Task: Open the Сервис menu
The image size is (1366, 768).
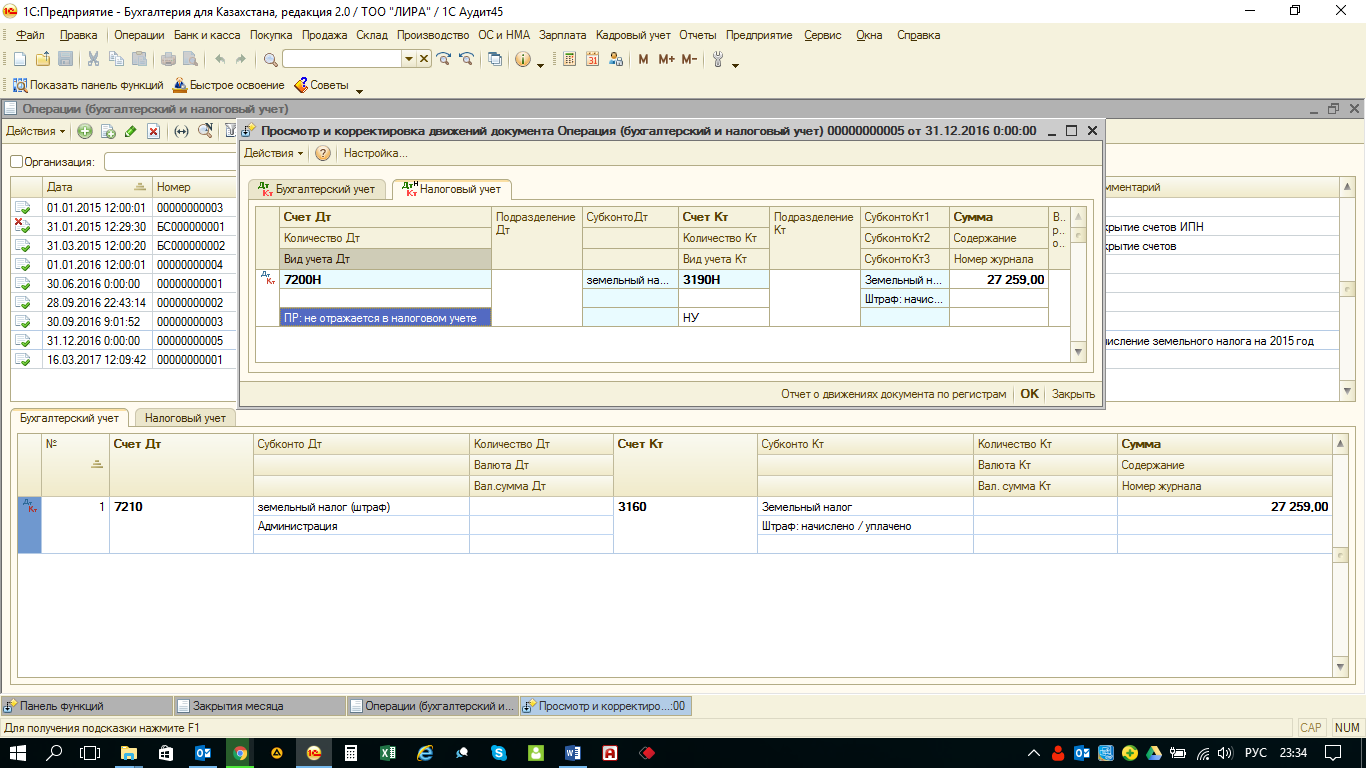Action: click(823, 35)
